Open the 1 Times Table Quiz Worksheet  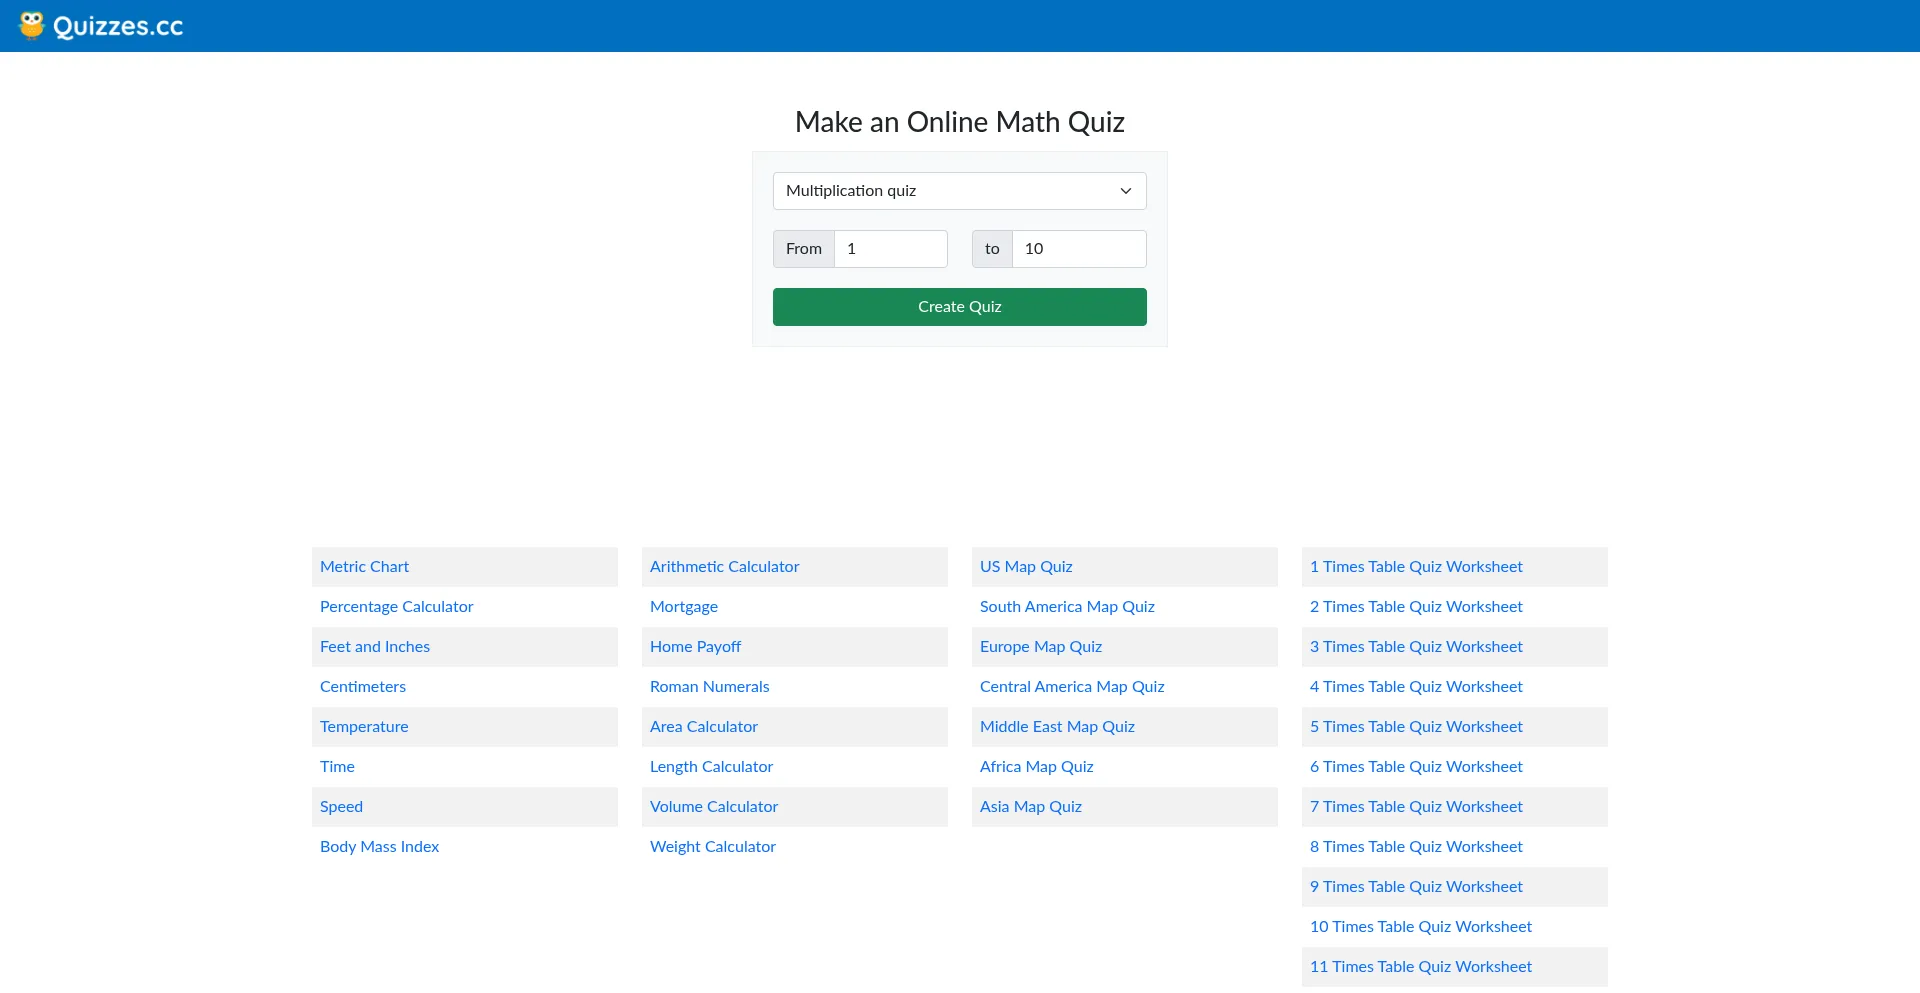coord(1416,567)
